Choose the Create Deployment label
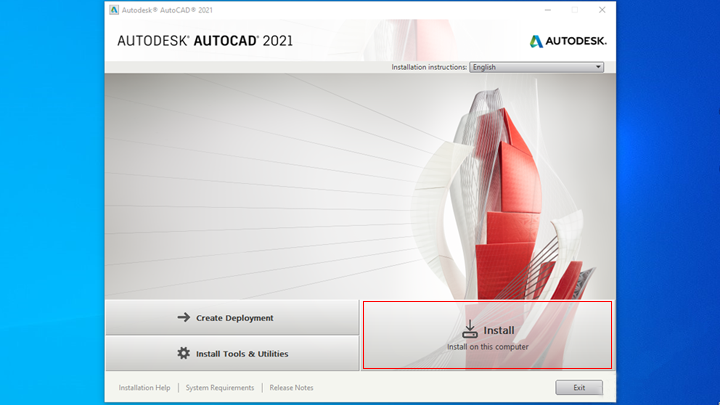 tap(234, 318)
